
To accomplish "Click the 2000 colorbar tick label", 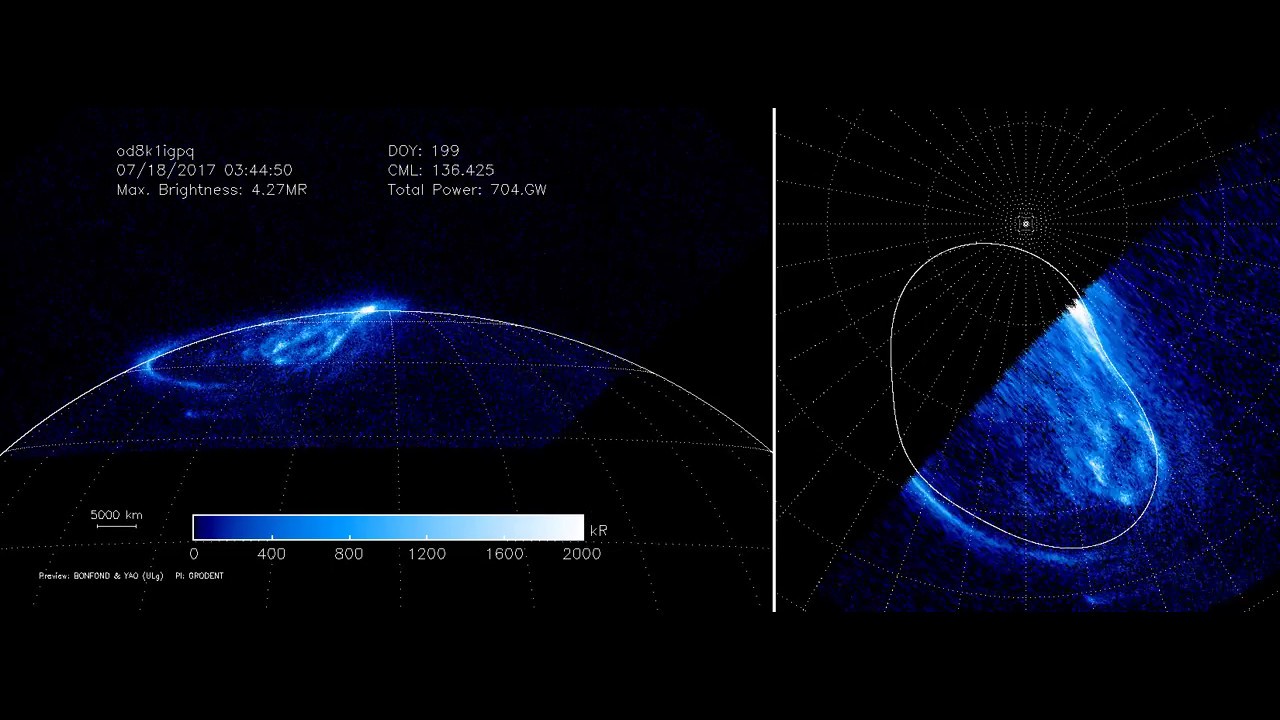I will coord(582,554).
